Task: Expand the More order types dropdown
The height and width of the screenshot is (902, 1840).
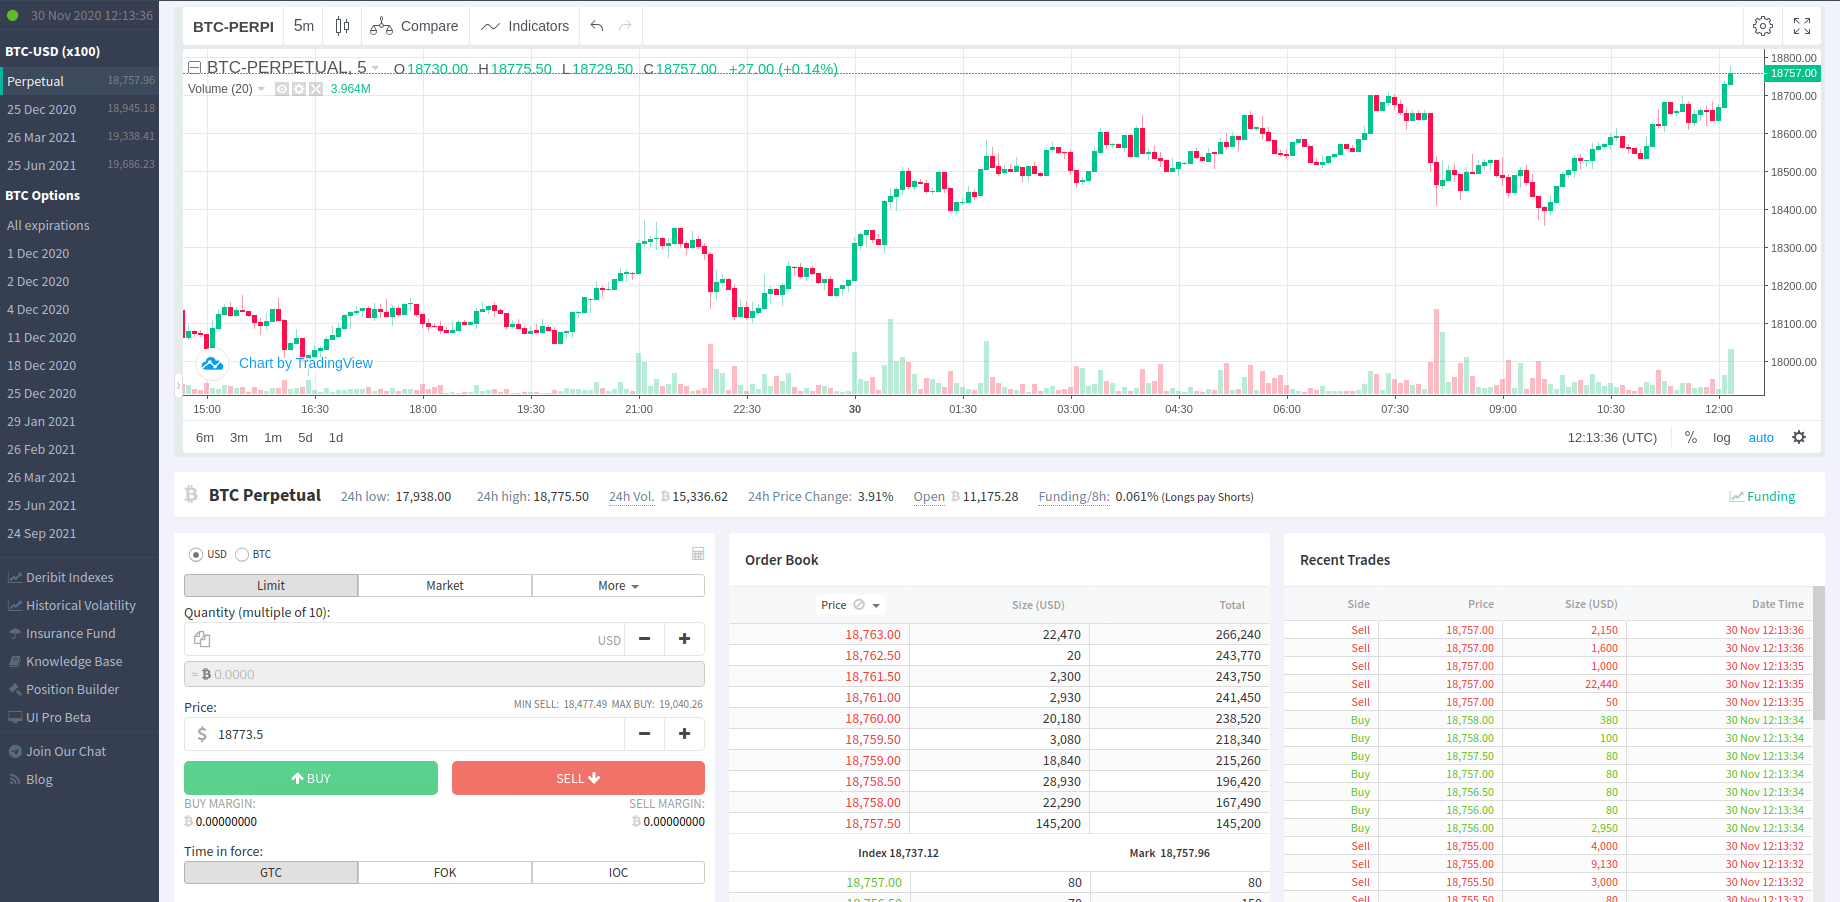Action: [x=618, y=586]
